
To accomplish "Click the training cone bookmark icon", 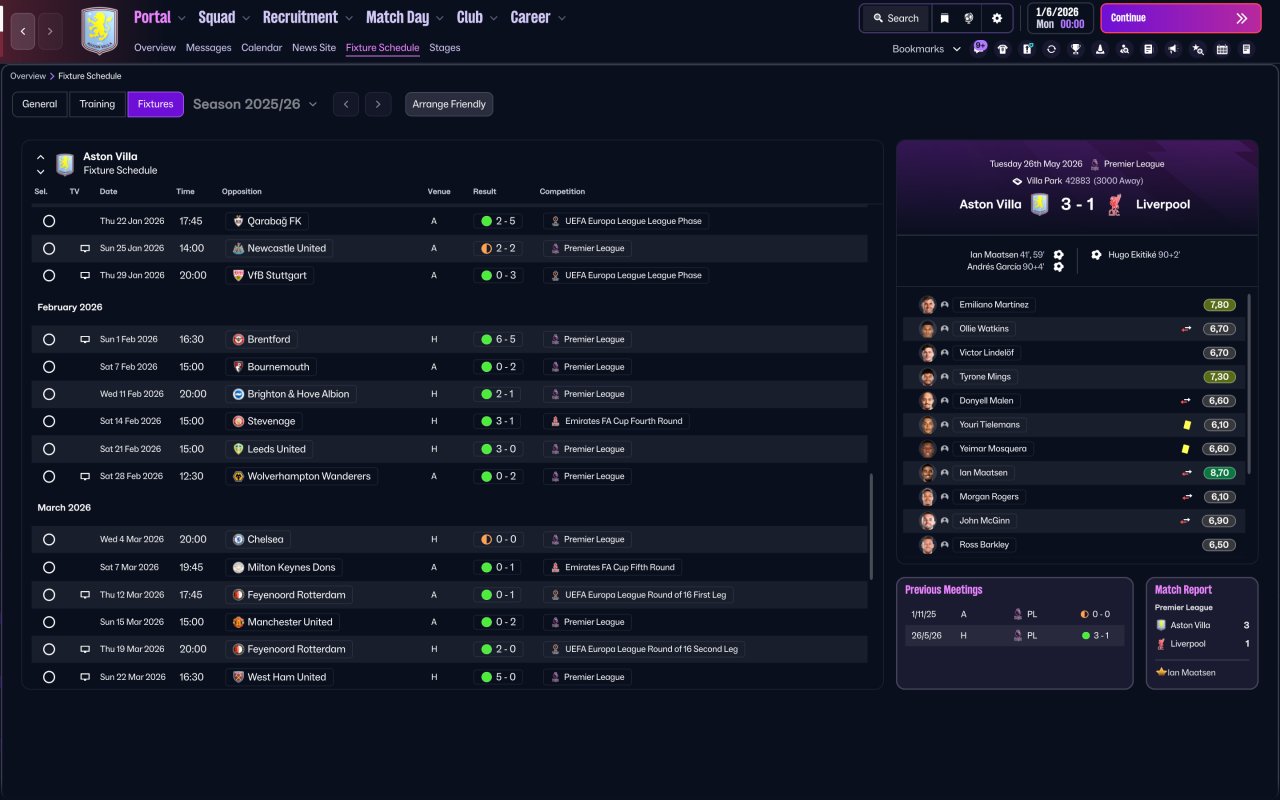I will coord(1100,49).
